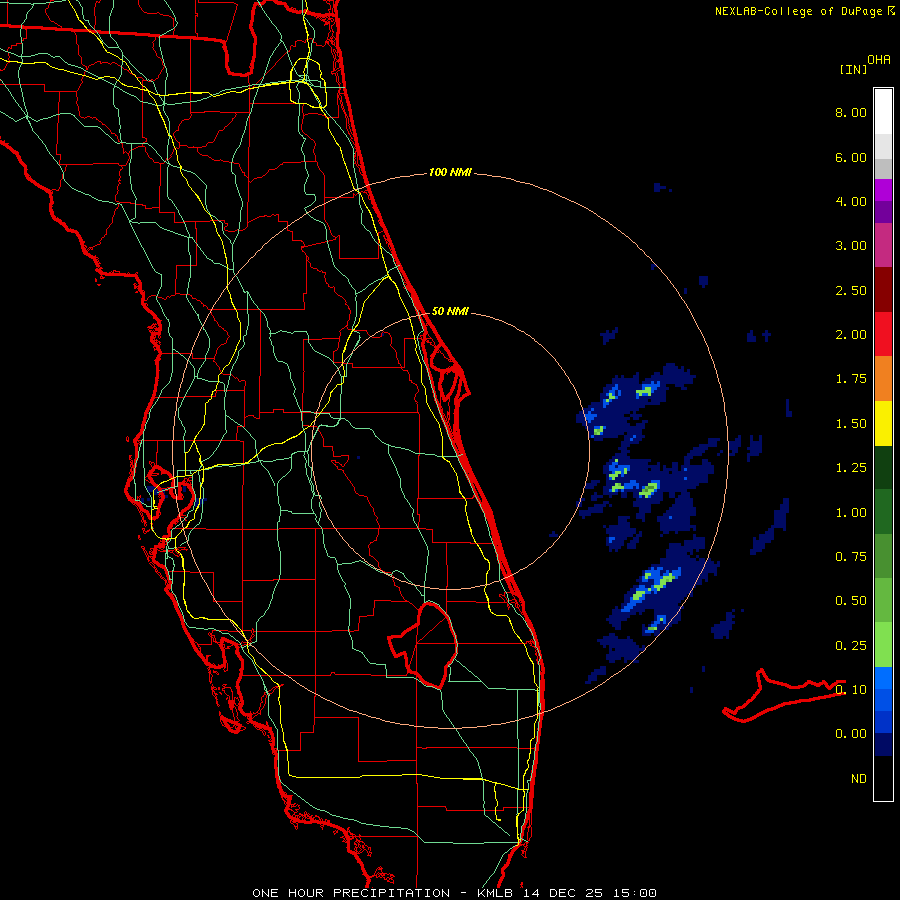The width and height of the screenshot is (900, 900).
Task: Select the orange legend swatch beside 1.75
Action: click(883, 379)
